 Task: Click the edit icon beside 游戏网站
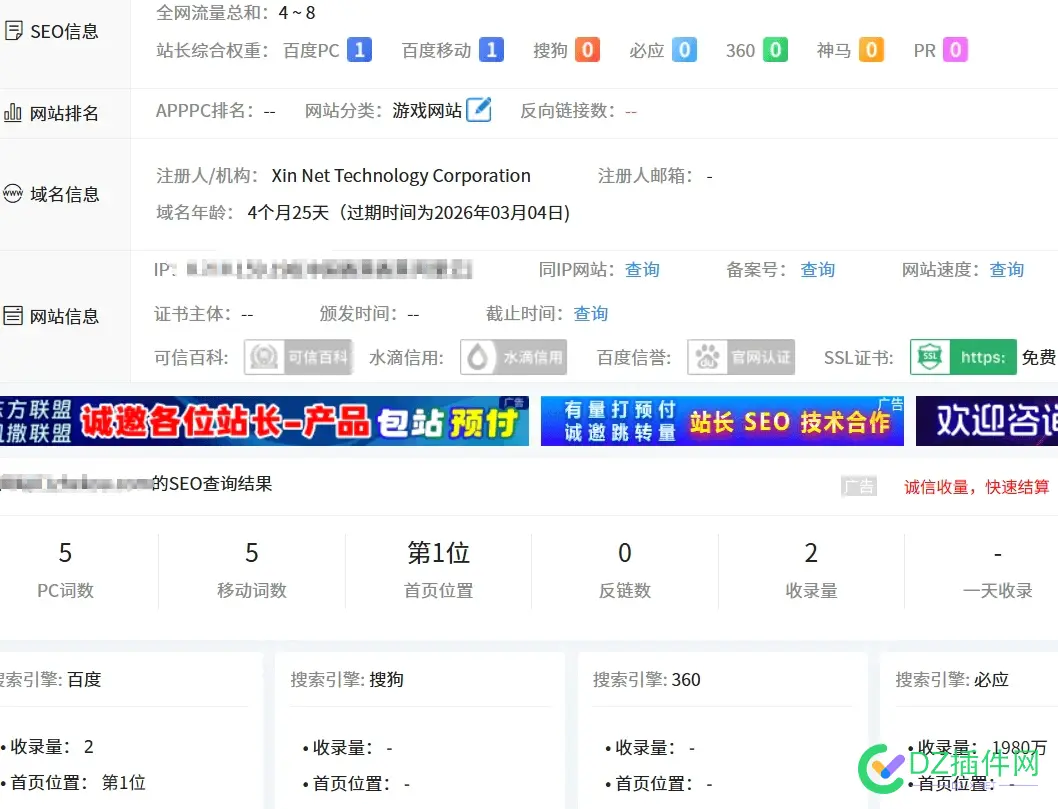coord(480,110)
